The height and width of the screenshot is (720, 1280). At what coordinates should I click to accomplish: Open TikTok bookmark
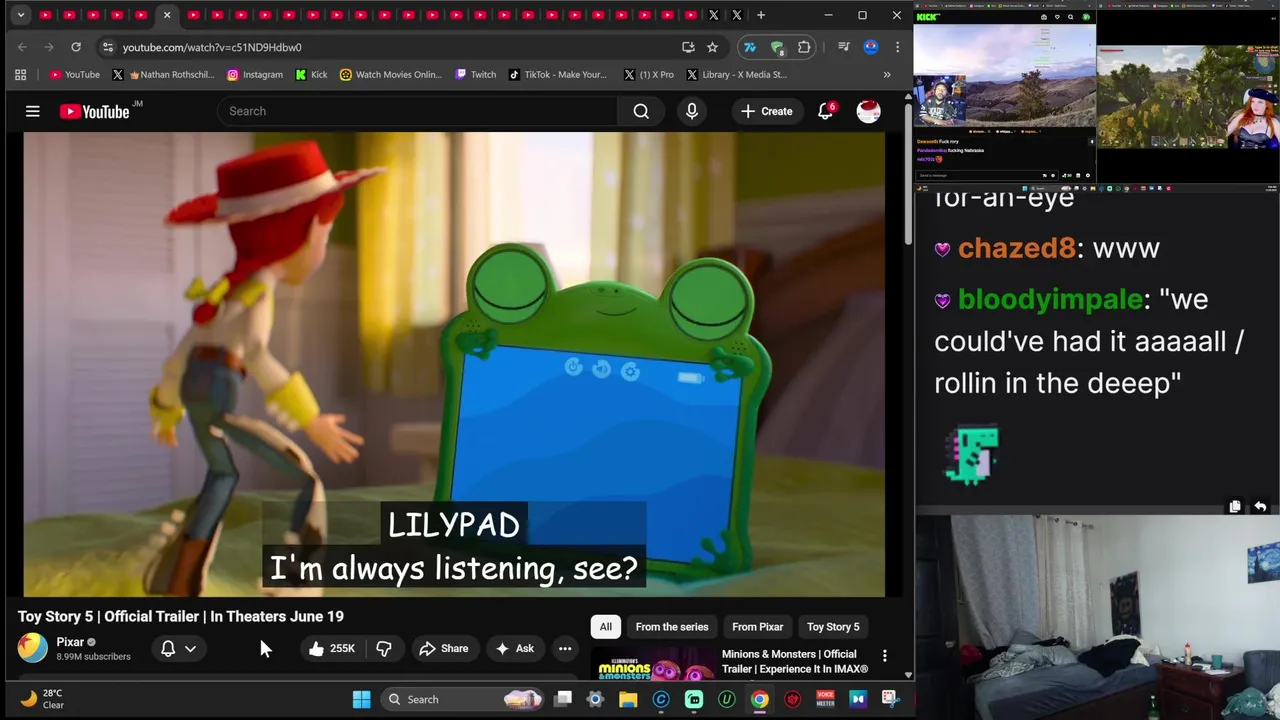[x=558, y=74]
